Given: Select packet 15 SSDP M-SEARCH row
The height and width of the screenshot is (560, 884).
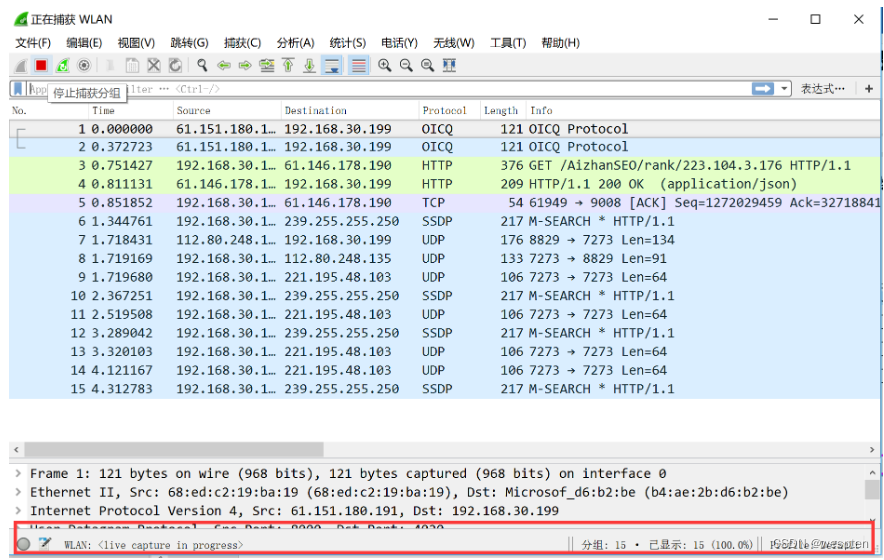Looking at the screenshot, I should [x=444, y=389].
